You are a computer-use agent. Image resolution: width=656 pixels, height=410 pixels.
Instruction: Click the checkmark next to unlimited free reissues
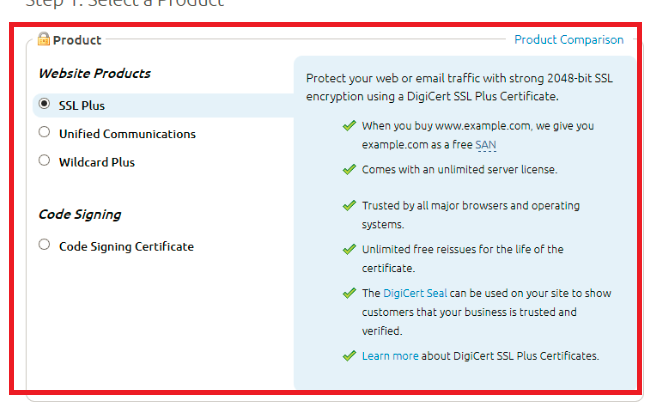(349, 249)
